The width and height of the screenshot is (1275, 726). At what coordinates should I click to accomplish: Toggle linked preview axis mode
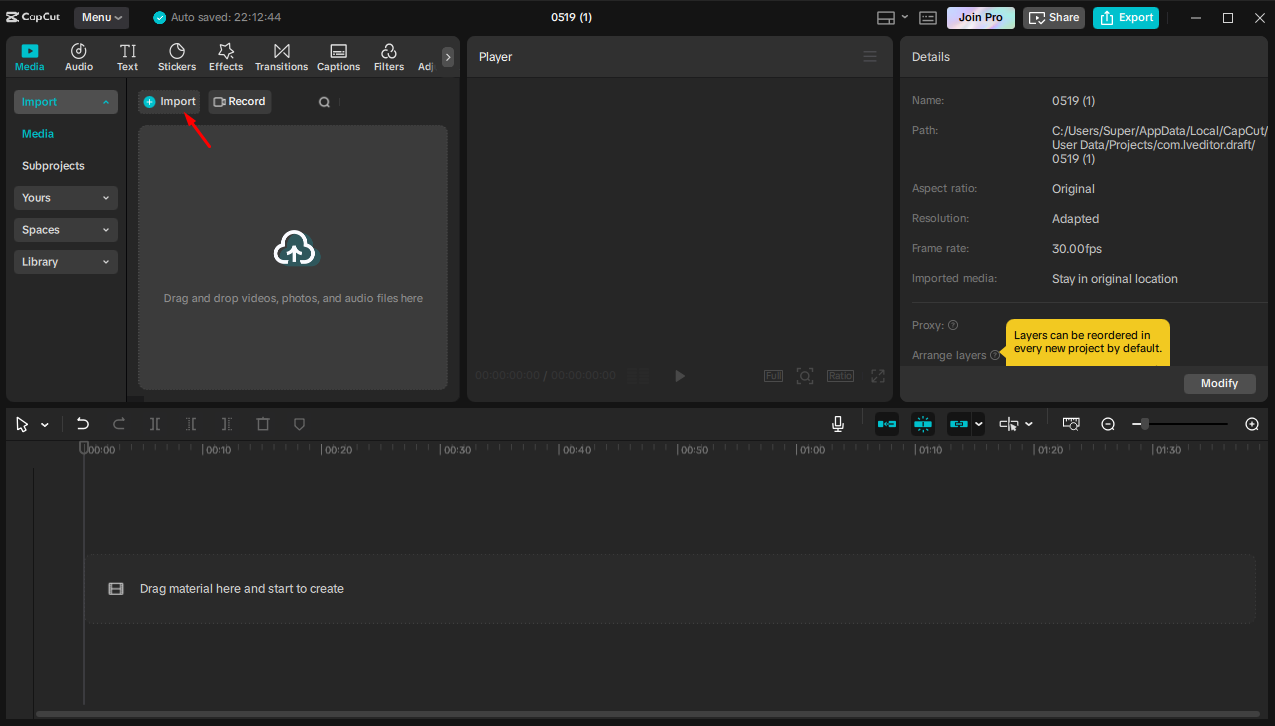[1010, 424]
